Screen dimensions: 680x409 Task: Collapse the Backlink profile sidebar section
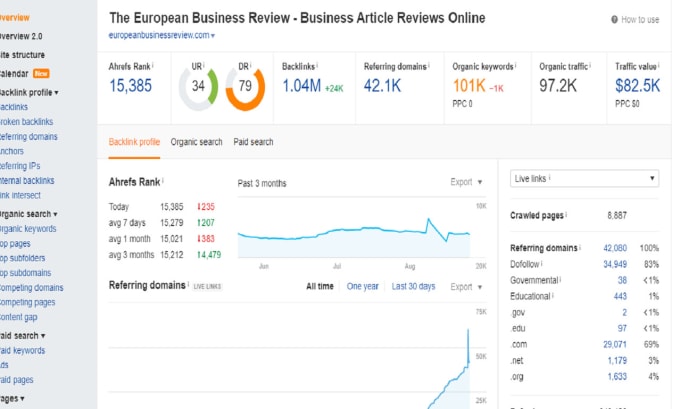click(x=29, y=92)
